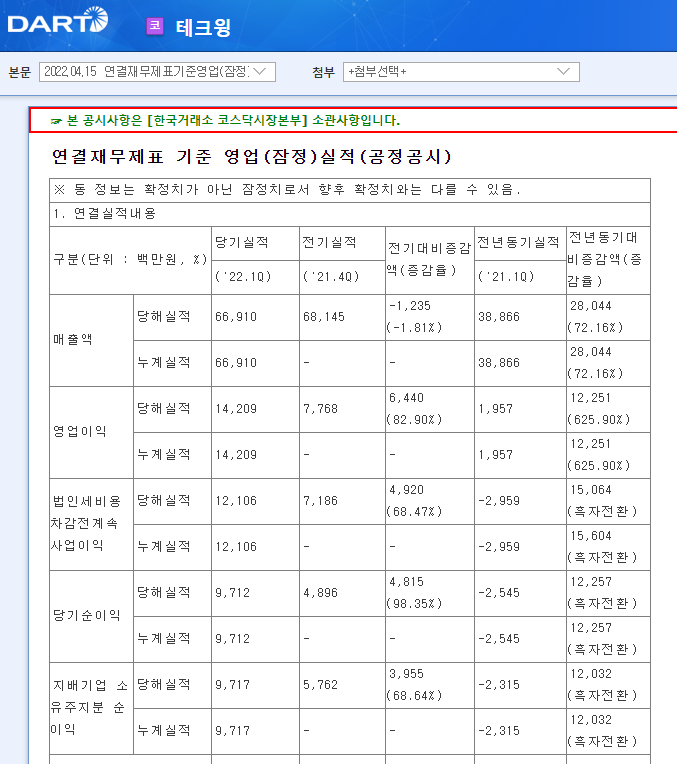Click the 연결재무제표 기준 영업(잠정)실적 title
This screenshot has height=764, width=677.
(x=251, y=156)
